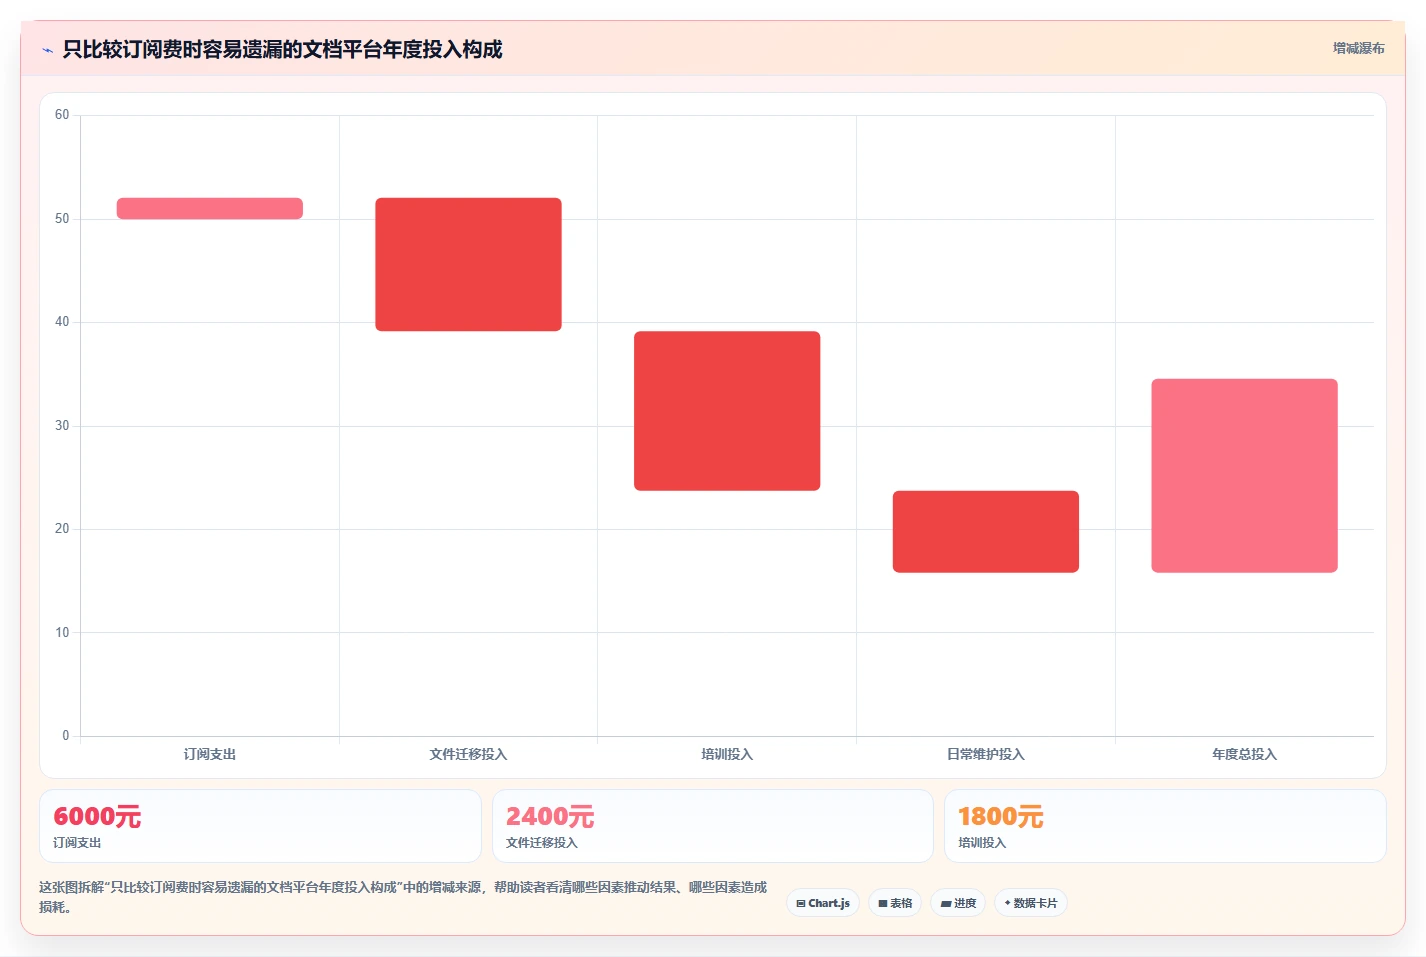Click the 年度总投入 x-axis label
The image size is (1426, 957).
point(1244,754)
